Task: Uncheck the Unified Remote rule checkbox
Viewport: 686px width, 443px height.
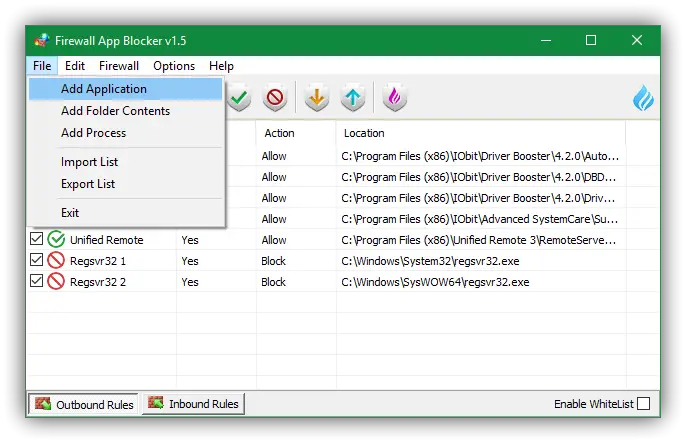Action: click(36, 239)
